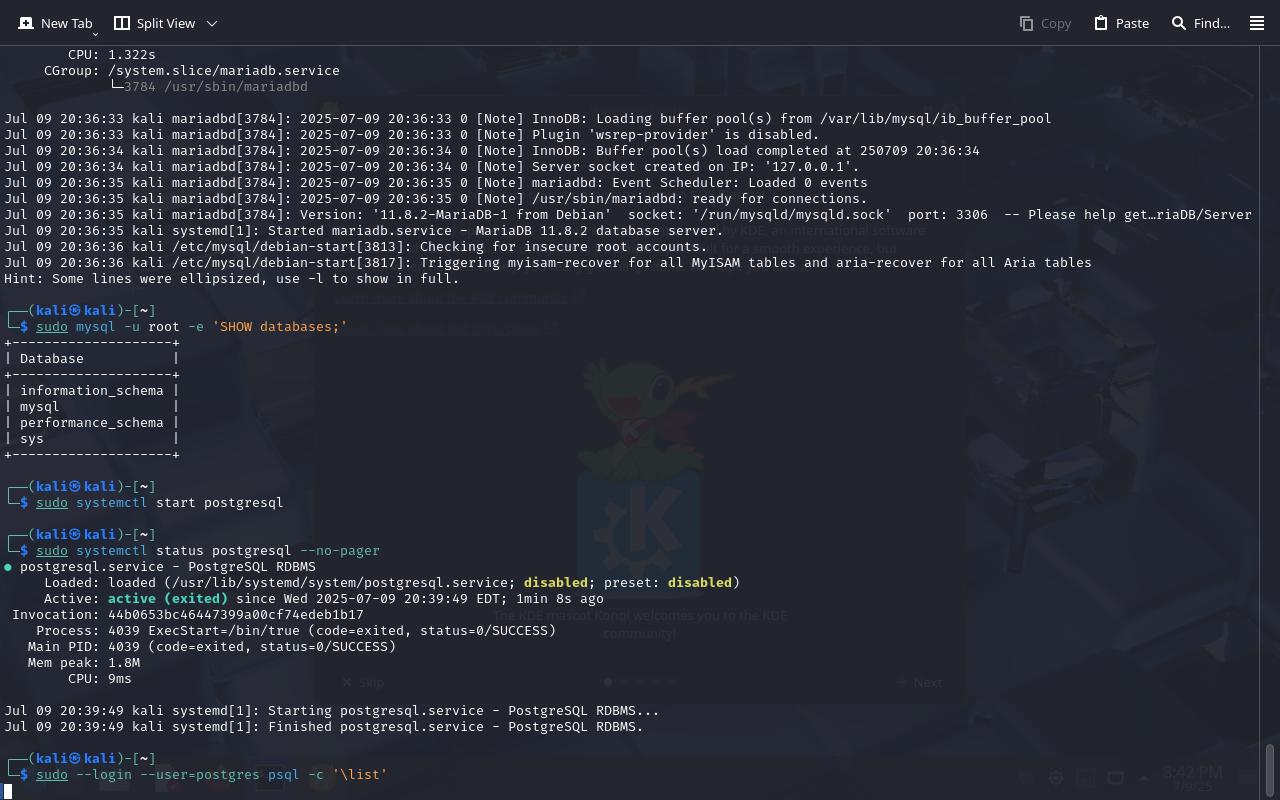This screenshot has width=1280, height=800.
Task: Click the 'Triggering myisam-recover' log line
Action: [548, 263]
